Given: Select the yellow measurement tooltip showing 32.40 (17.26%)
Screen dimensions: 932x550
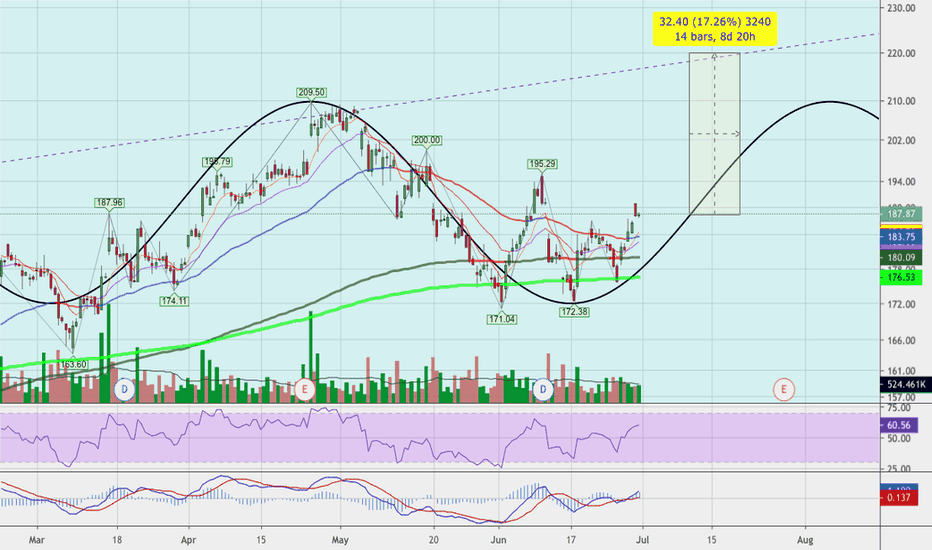Looking at the screenshot, I should [715, 29].
